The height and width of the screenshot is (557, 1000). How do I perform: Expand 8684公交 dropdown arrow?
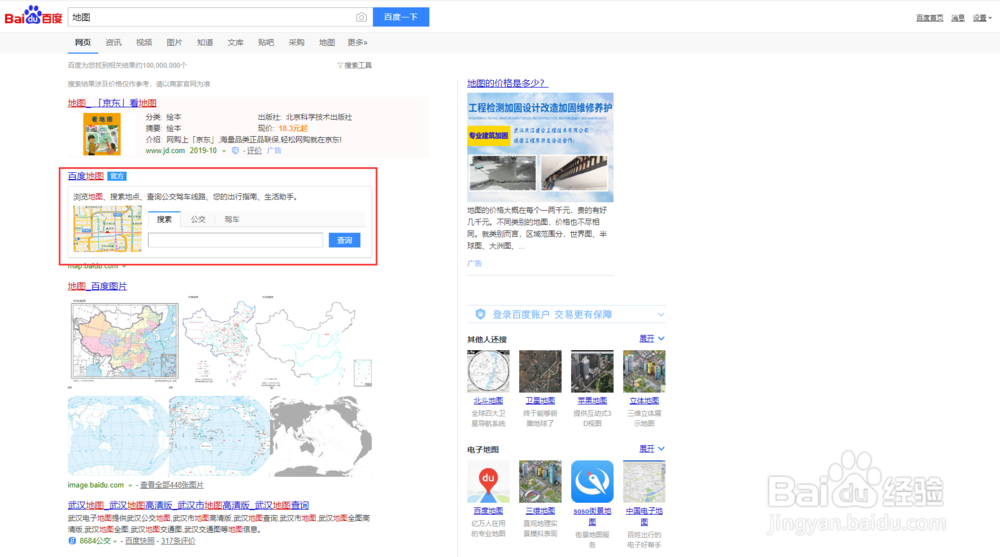115,541
